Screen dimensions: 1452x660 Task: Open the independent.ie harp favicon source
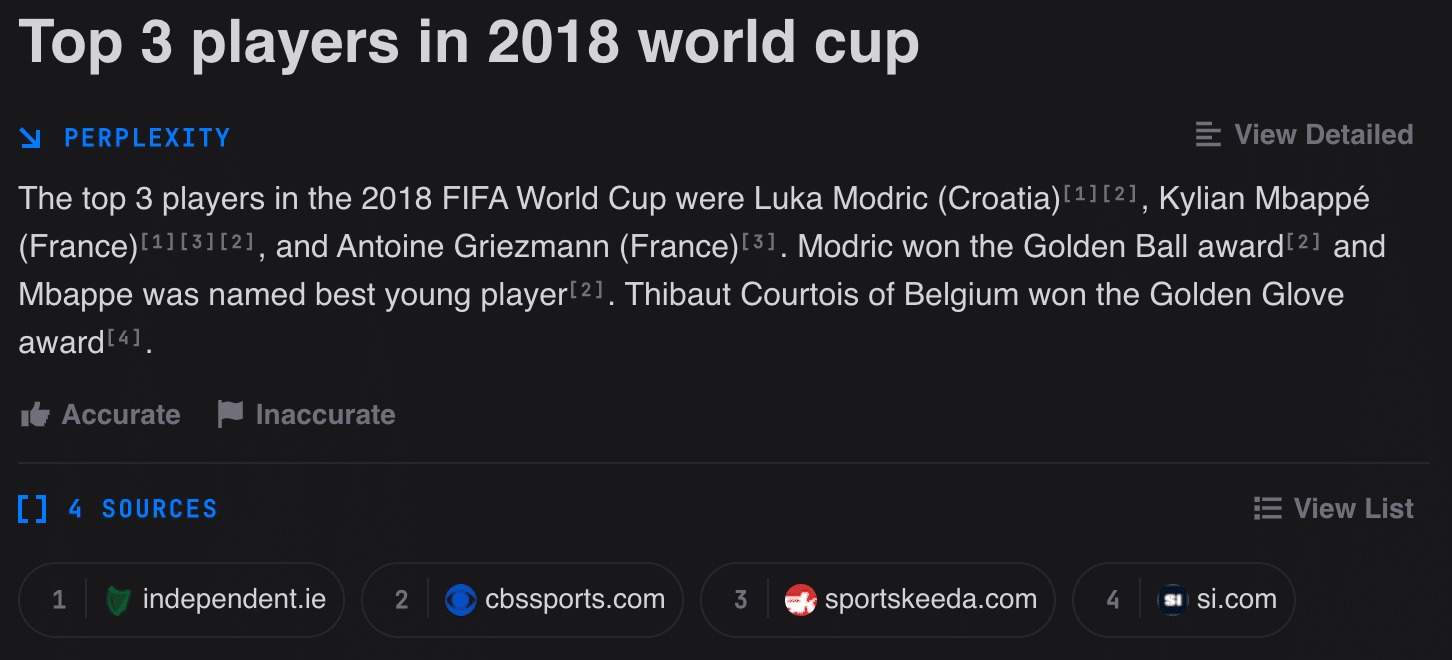[118, 600]
